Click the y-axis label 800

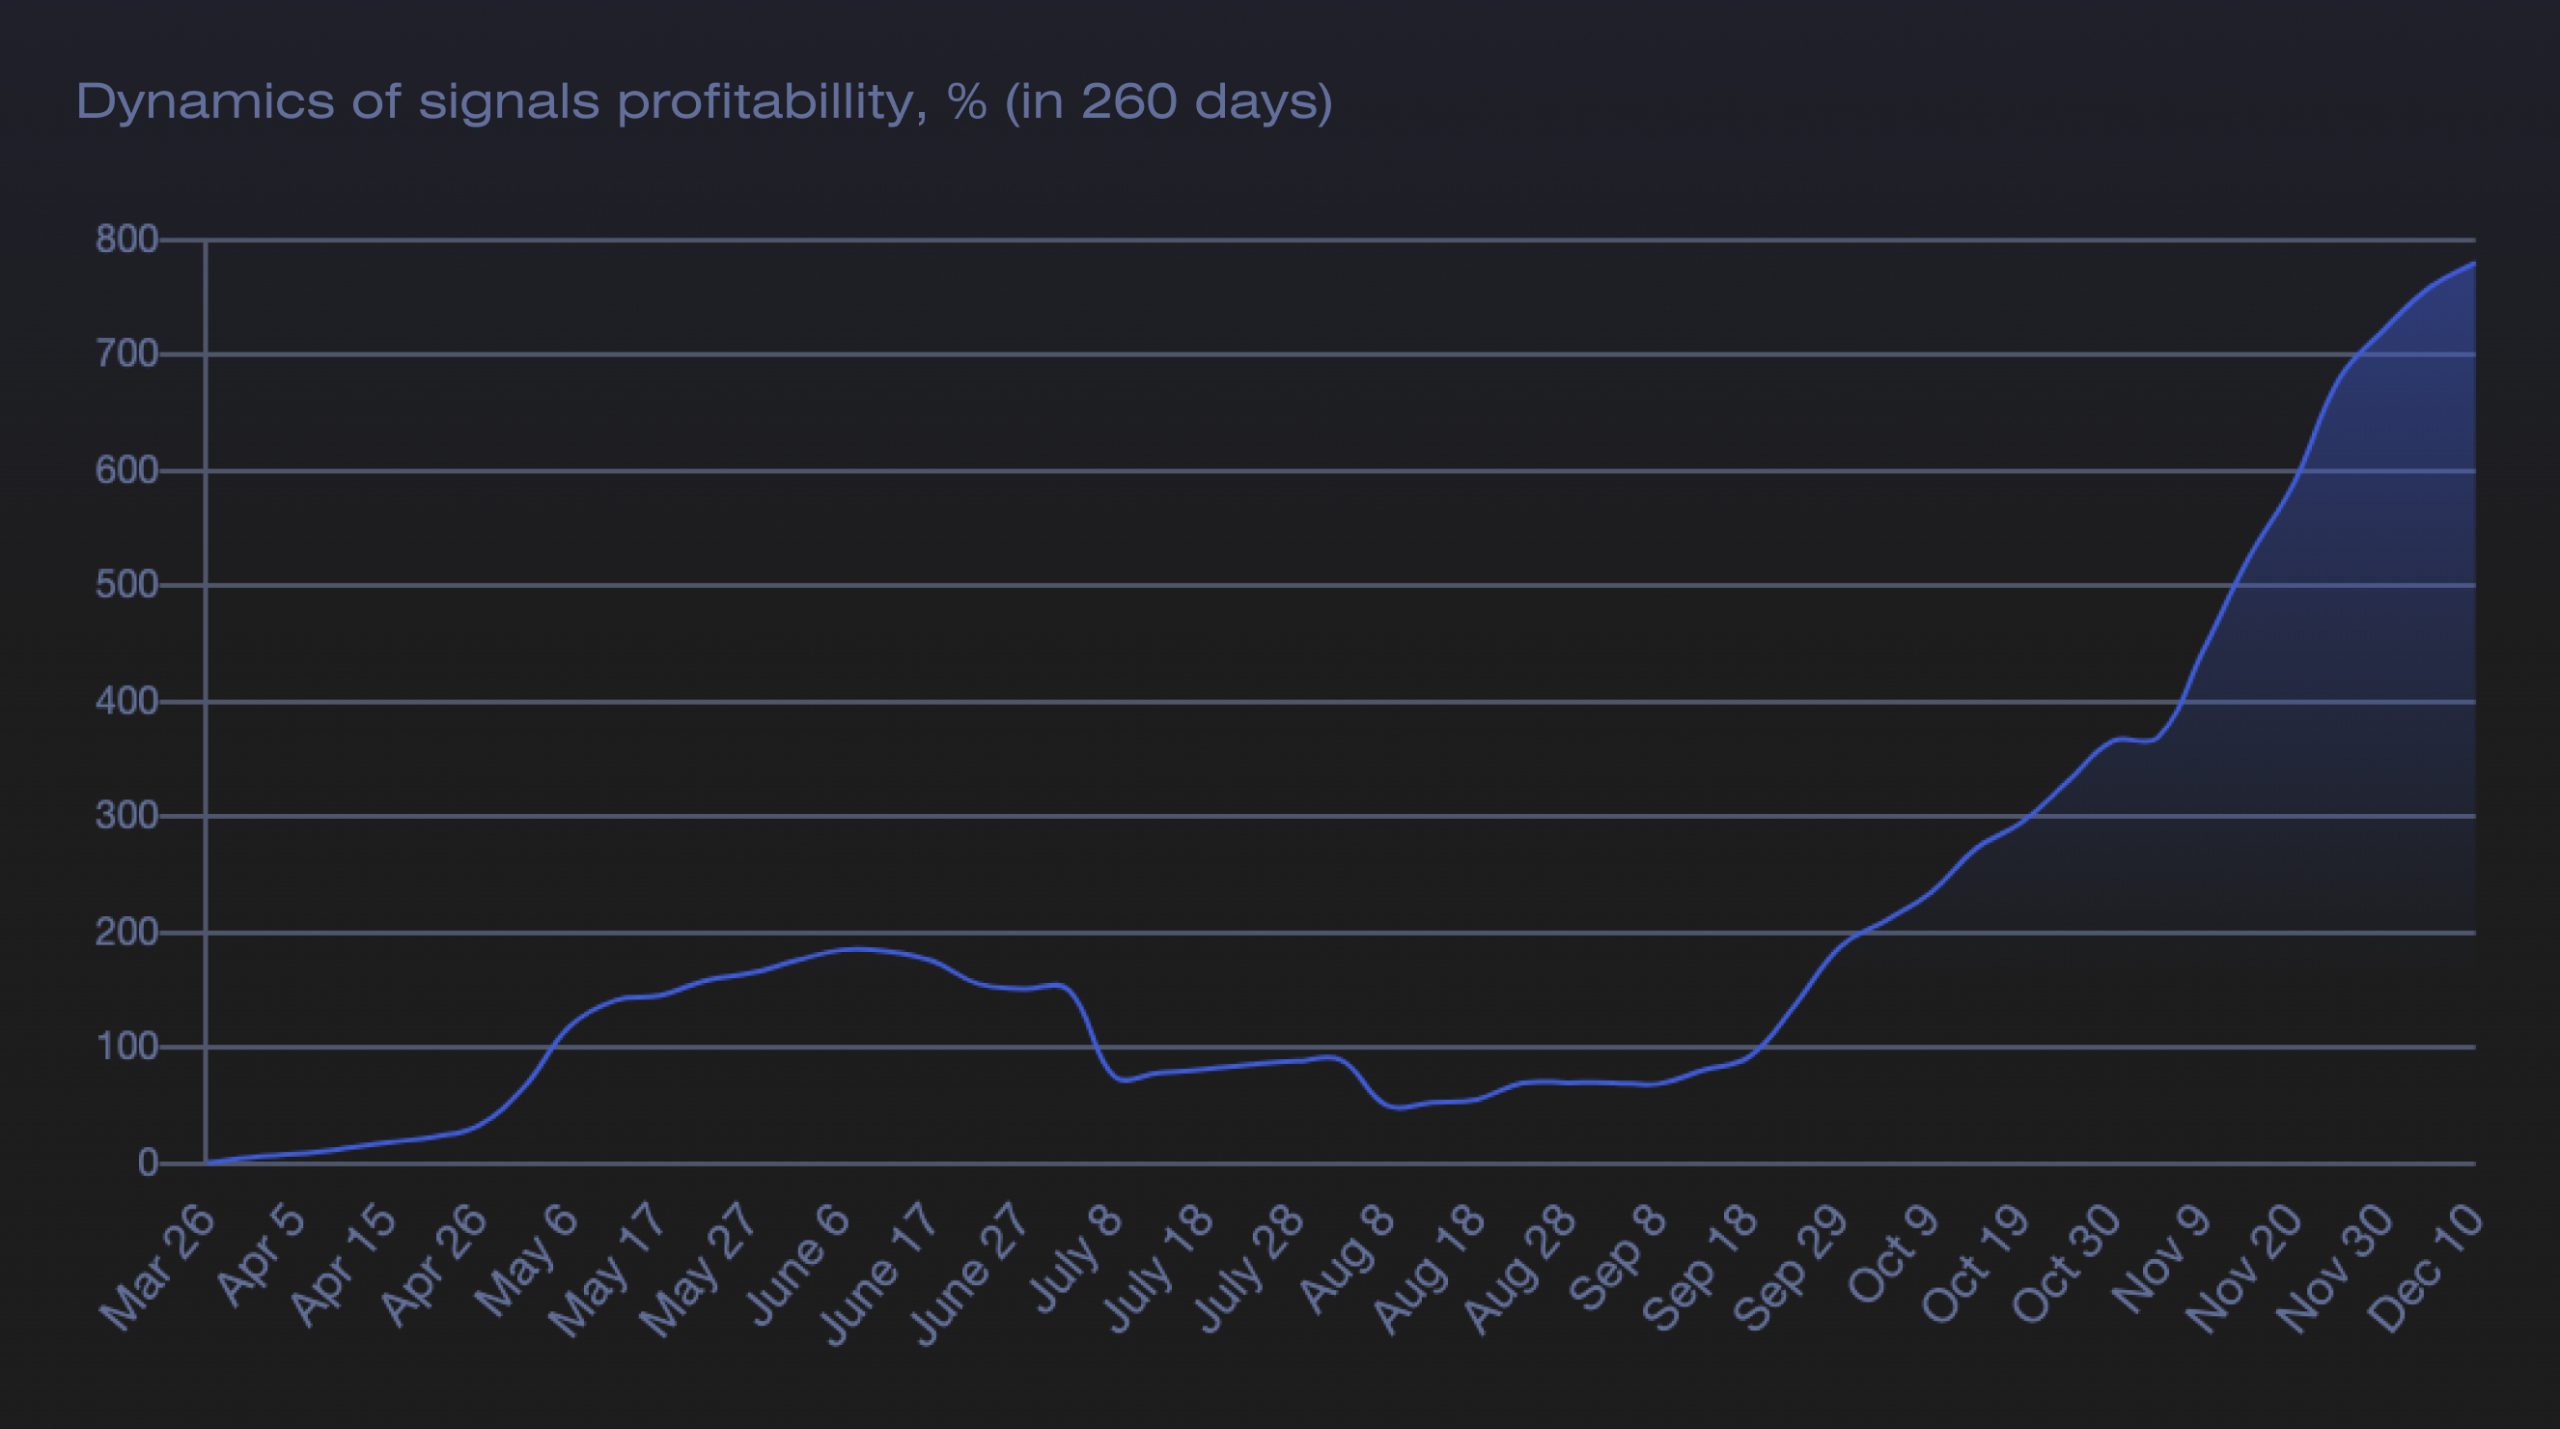(x=126, y=240)
